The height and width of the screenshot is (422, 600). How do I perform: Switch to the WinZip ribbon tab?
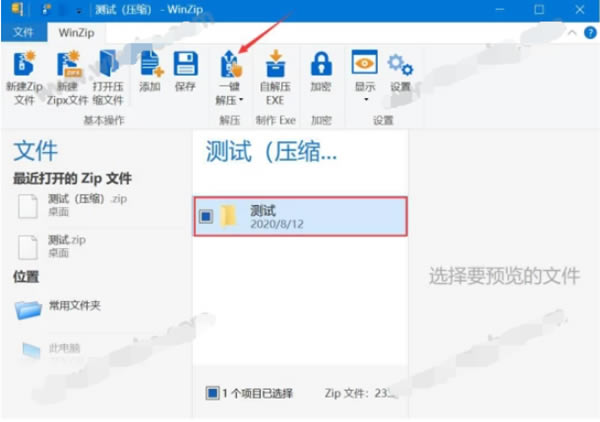[x=75, y=32]
